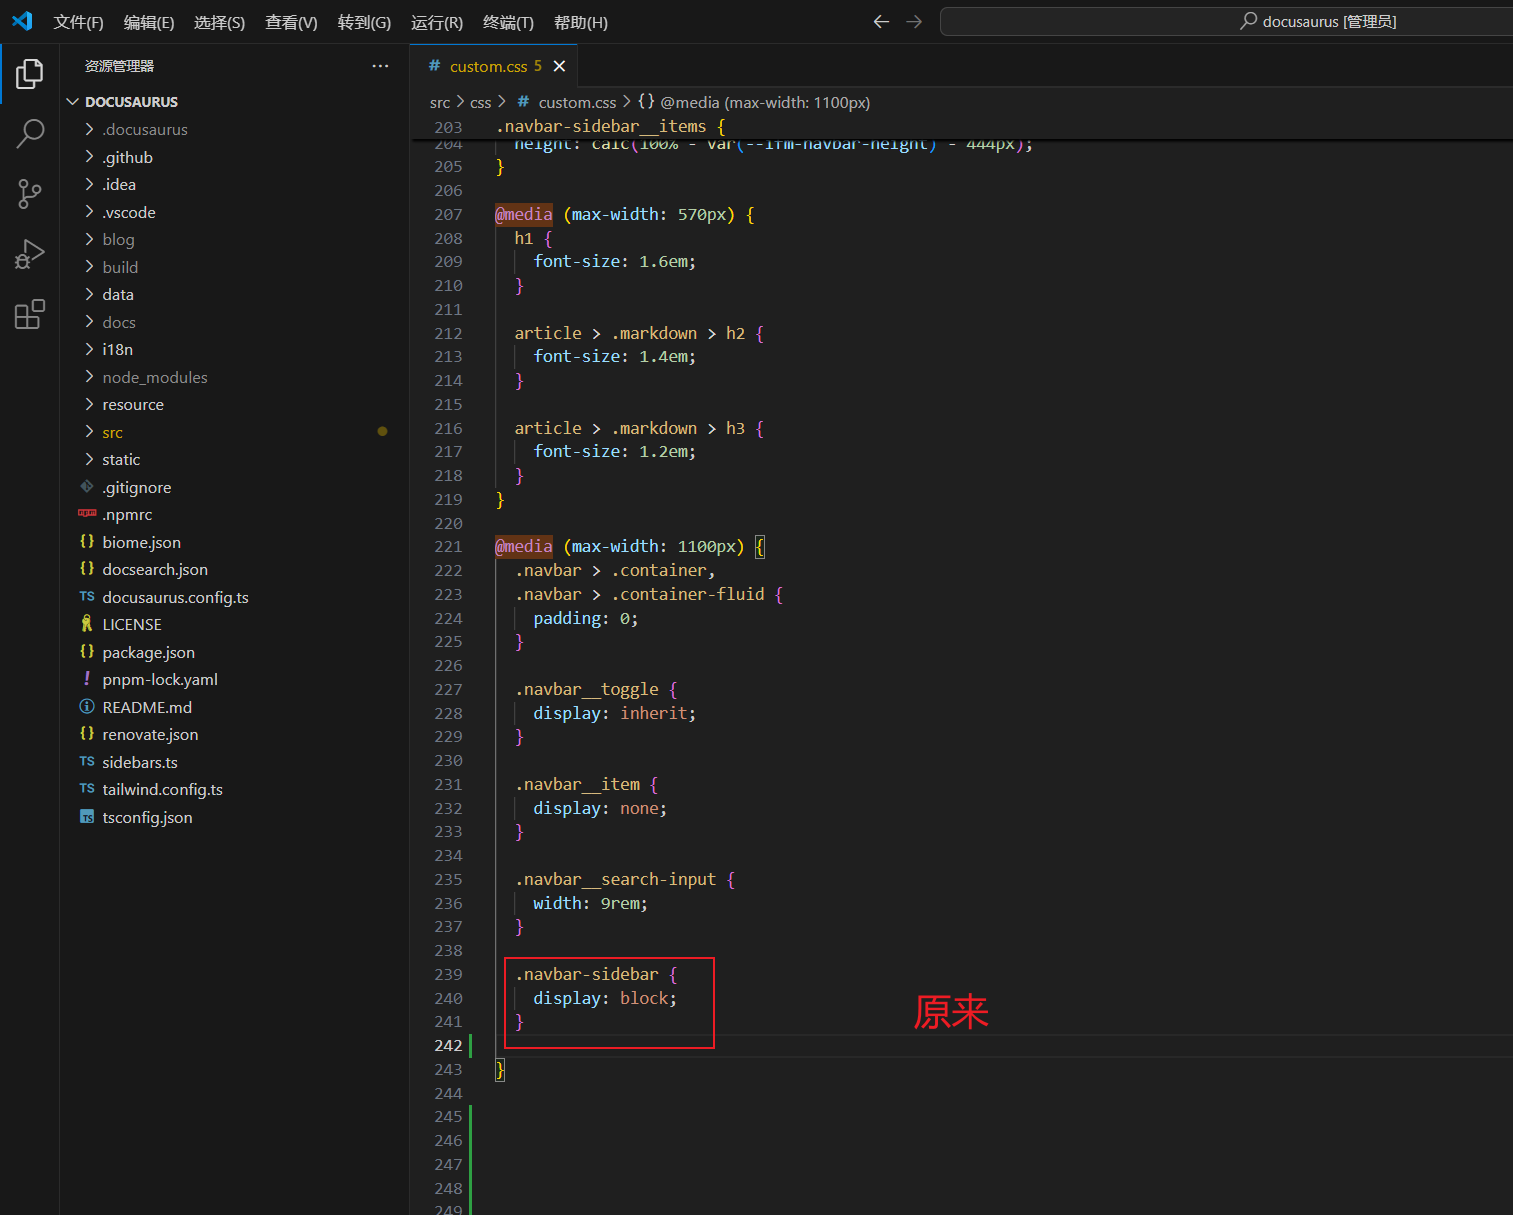This screenshot has width=1513, height=1215.
Task: Open tsconfig.json file
Action: [x=234, y=817]
